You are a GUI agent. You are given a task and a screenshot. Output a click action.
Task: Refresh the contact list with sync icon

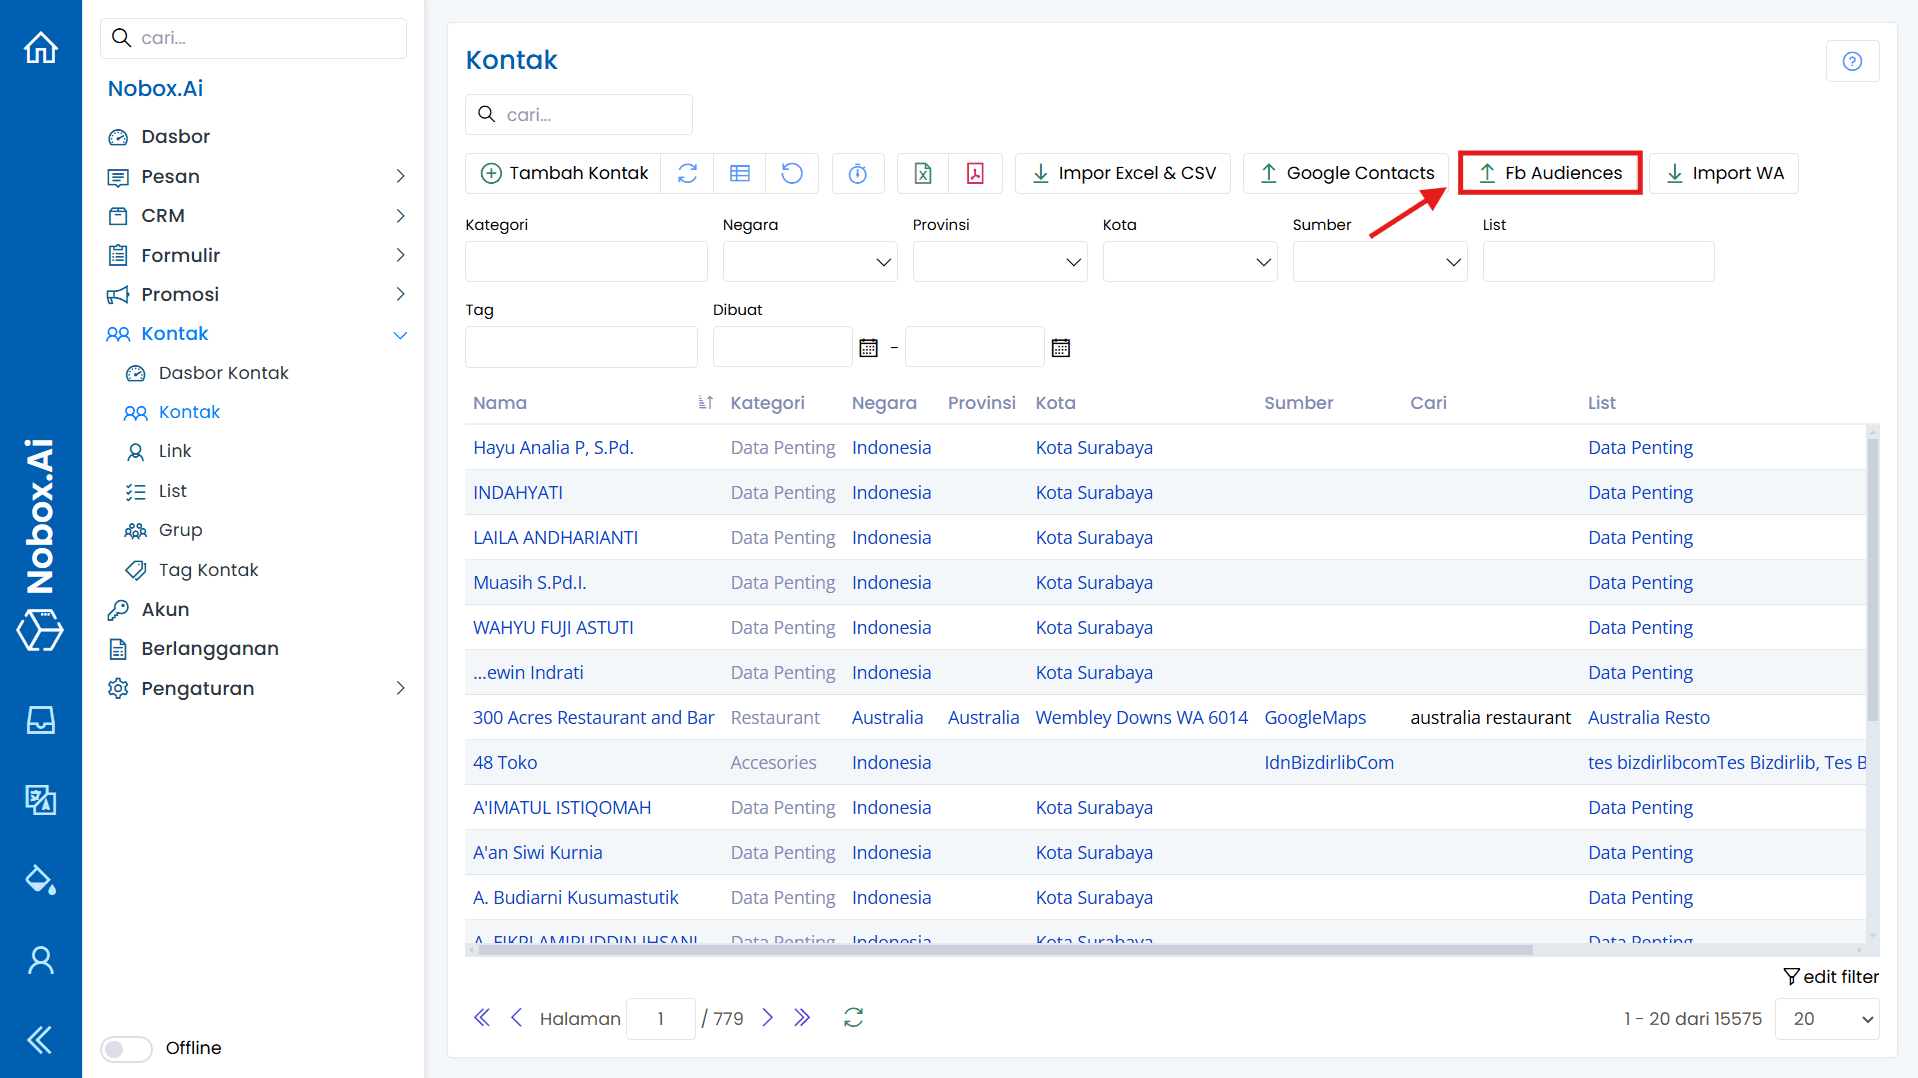[688, 173]
